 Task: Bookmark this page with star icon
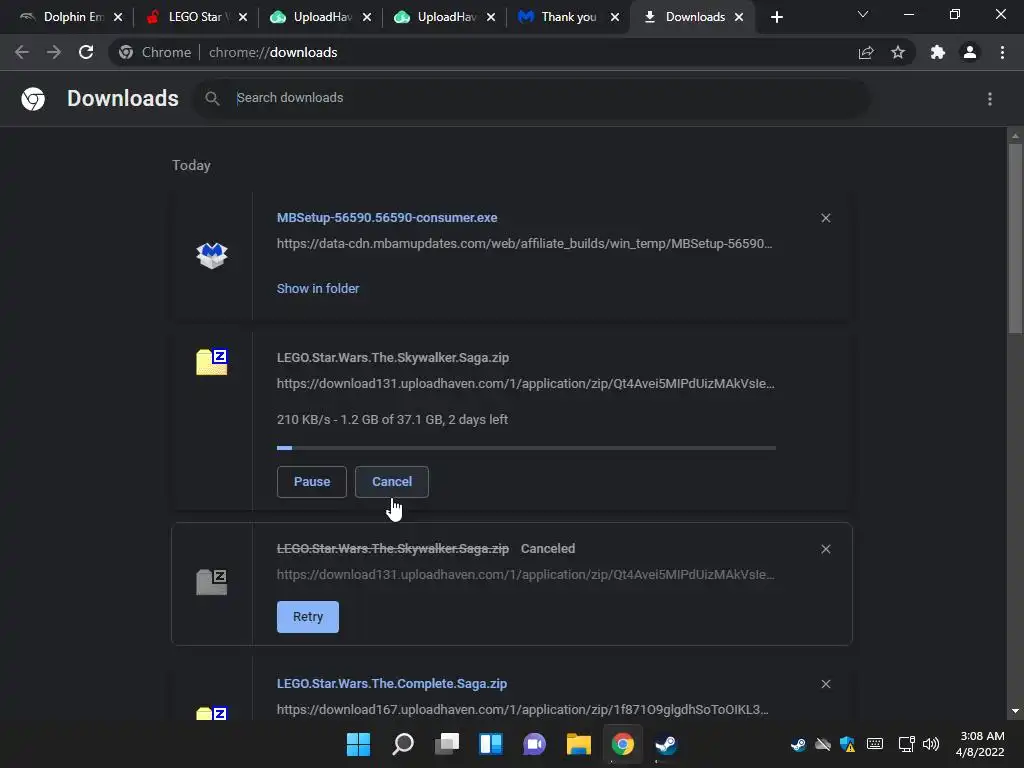pyautogui.click(x=898, y=52)
